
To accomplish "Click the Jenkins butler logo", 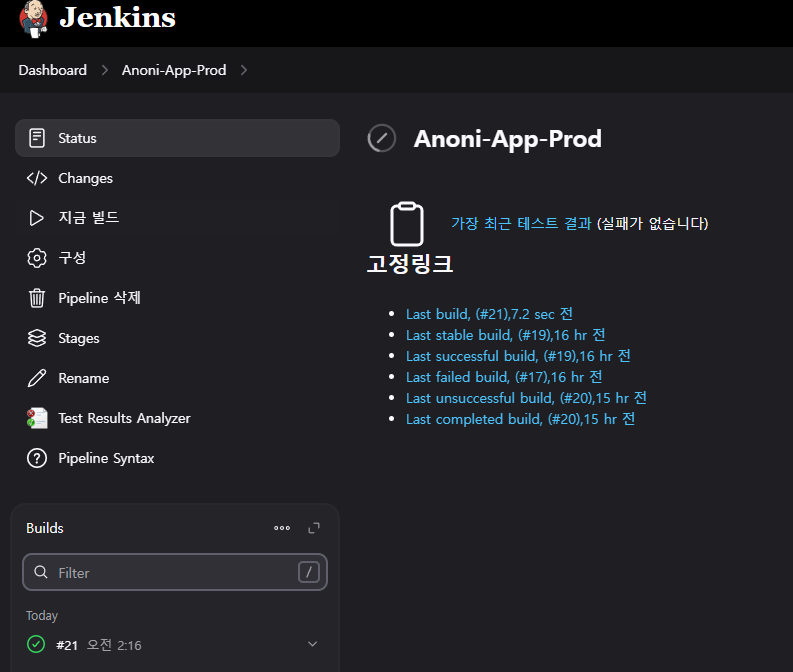I will pyautogui.click(x=33, y=19).
